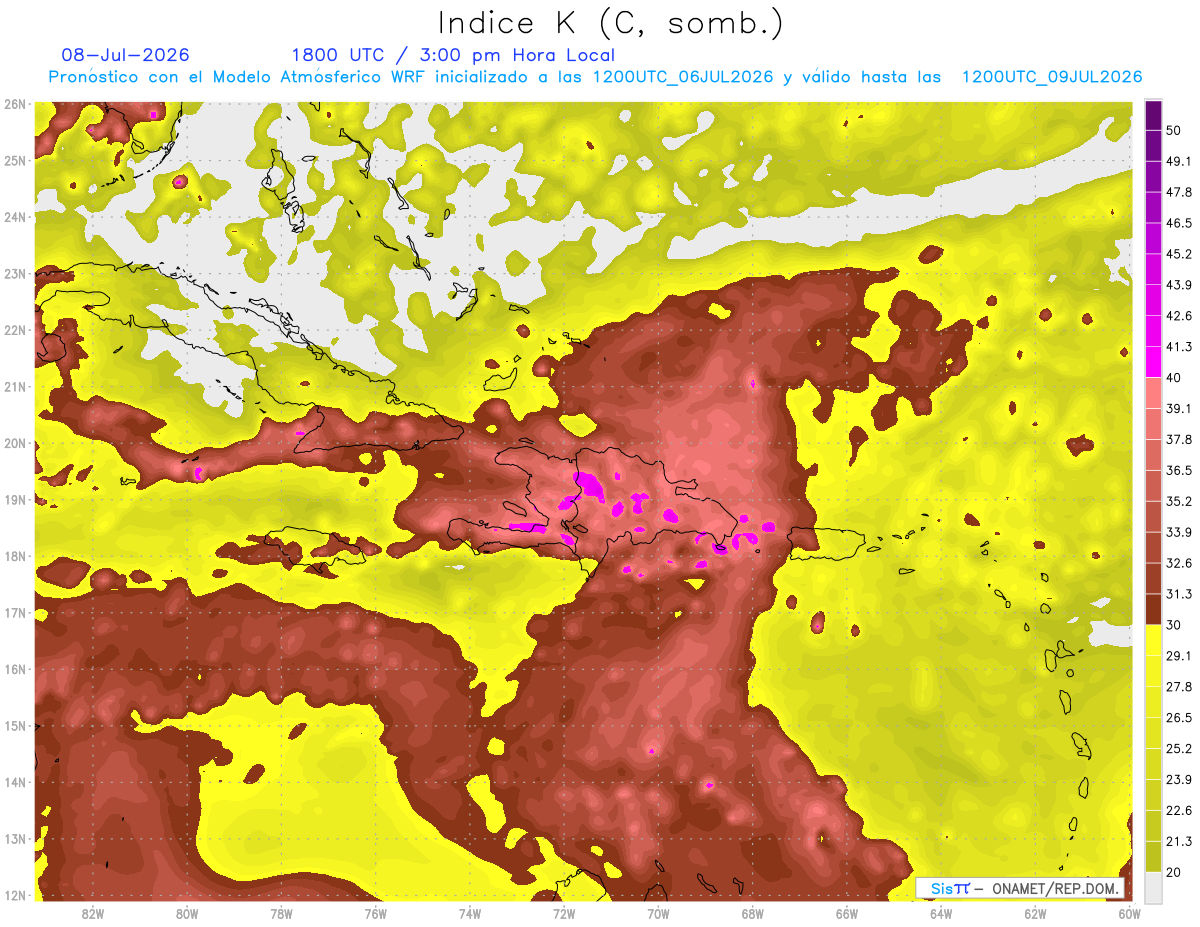The image size is (1200, 927).
Task: Click the 66W longitude label
Action: (x=846, y=913)
